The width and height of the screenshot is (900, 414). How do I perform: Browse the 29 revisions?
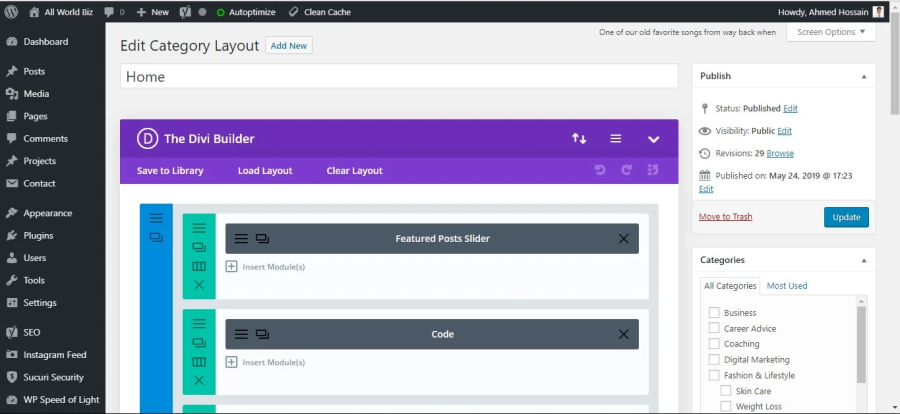[780, 153]
